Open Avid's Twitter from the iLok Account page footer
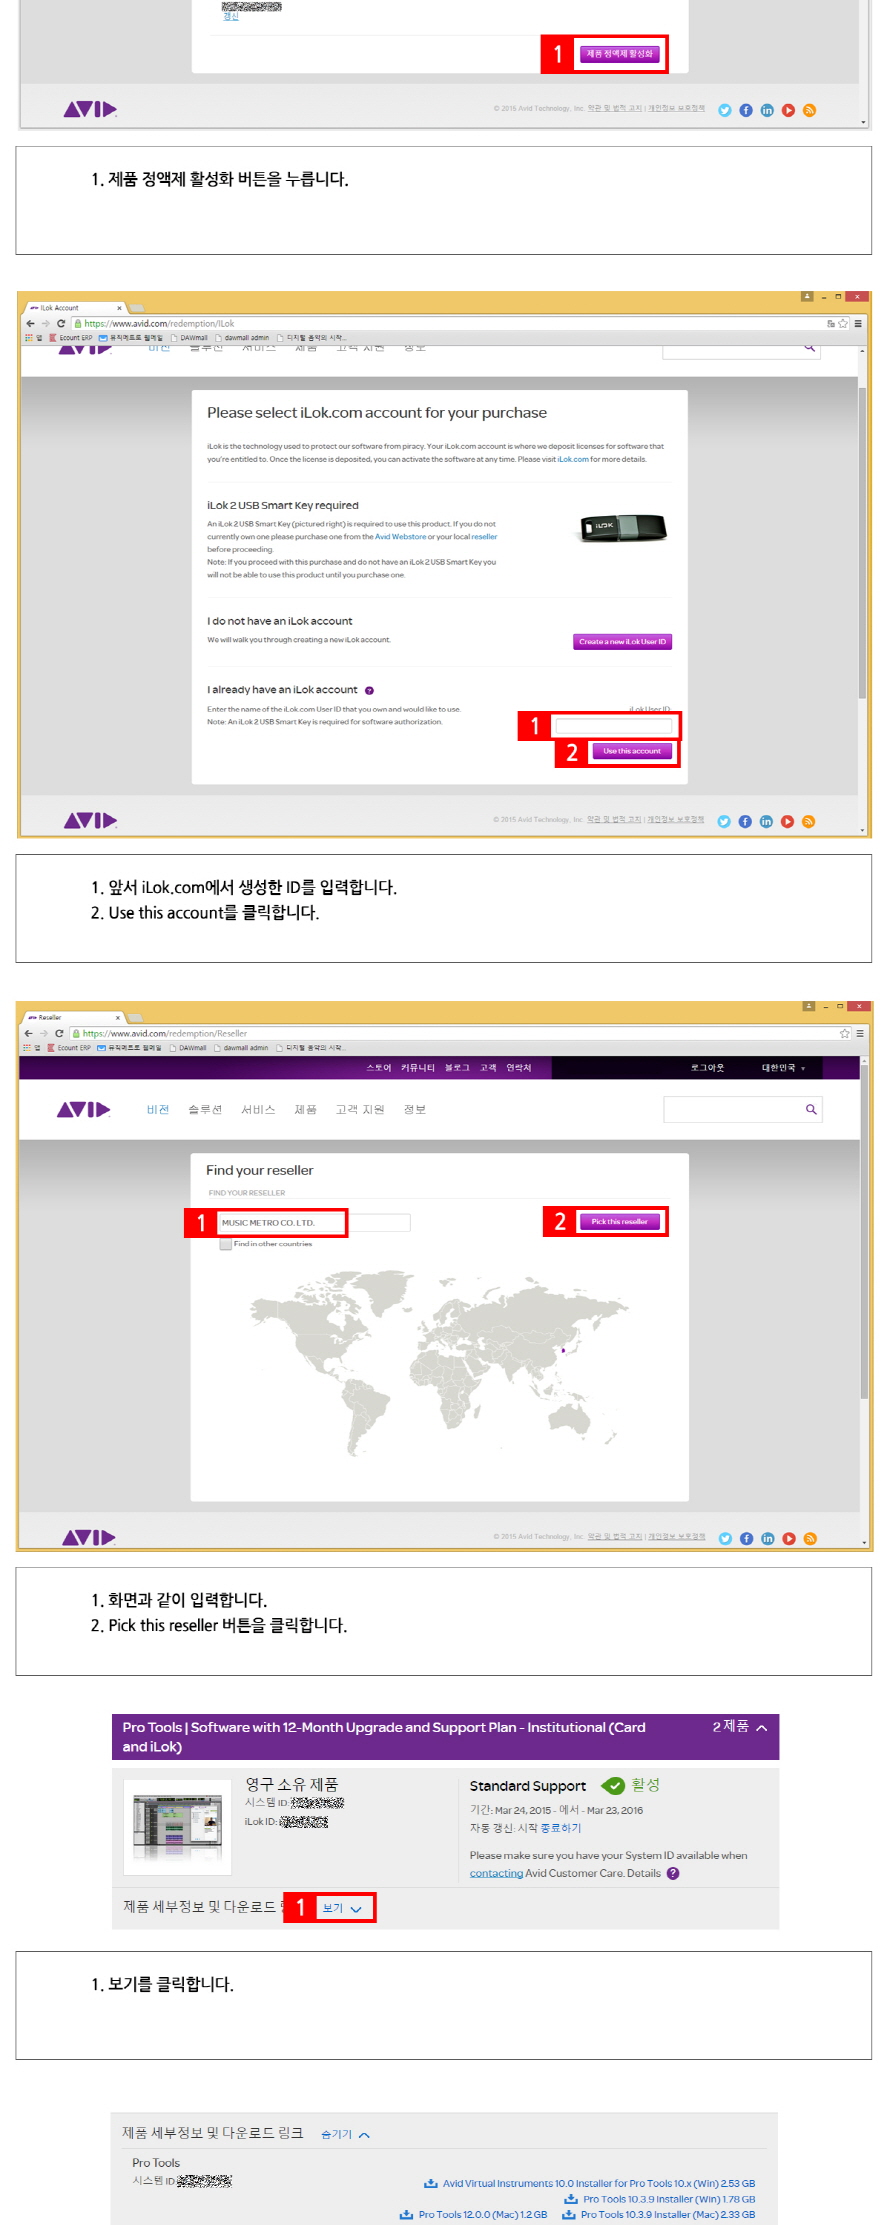 tap(723, 821)
